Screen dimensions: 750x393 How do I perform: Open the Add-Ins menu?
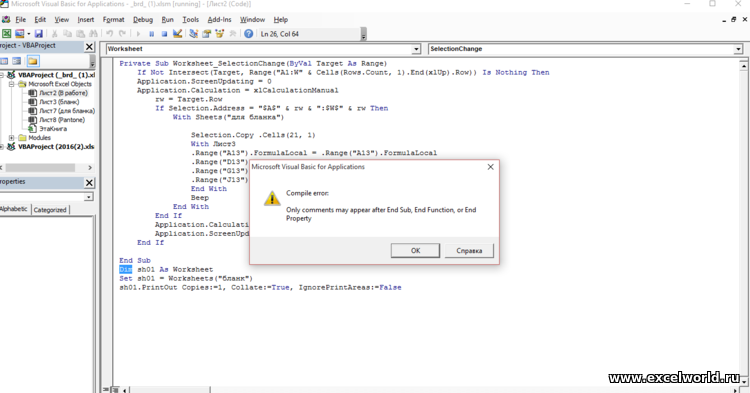pyautogui.click(x=219, y=20)
